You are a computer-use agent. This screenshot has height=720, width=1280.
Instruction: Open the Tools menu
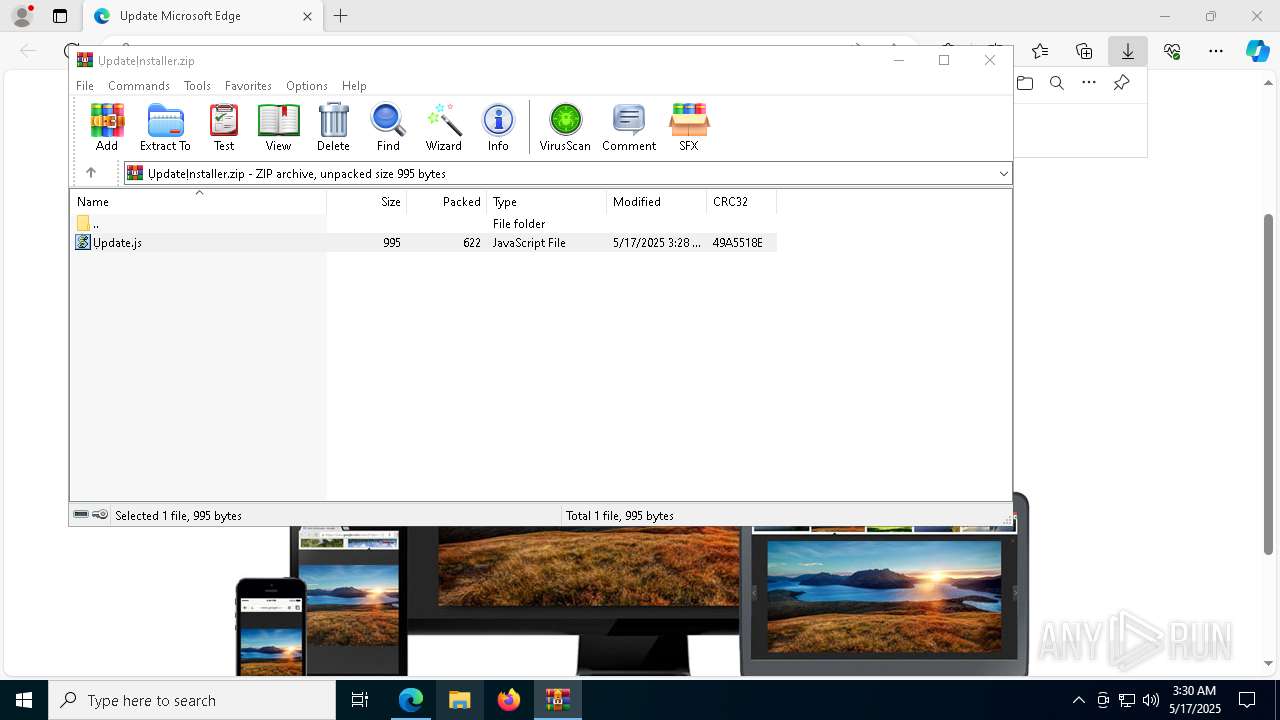(x=197, y=86)
